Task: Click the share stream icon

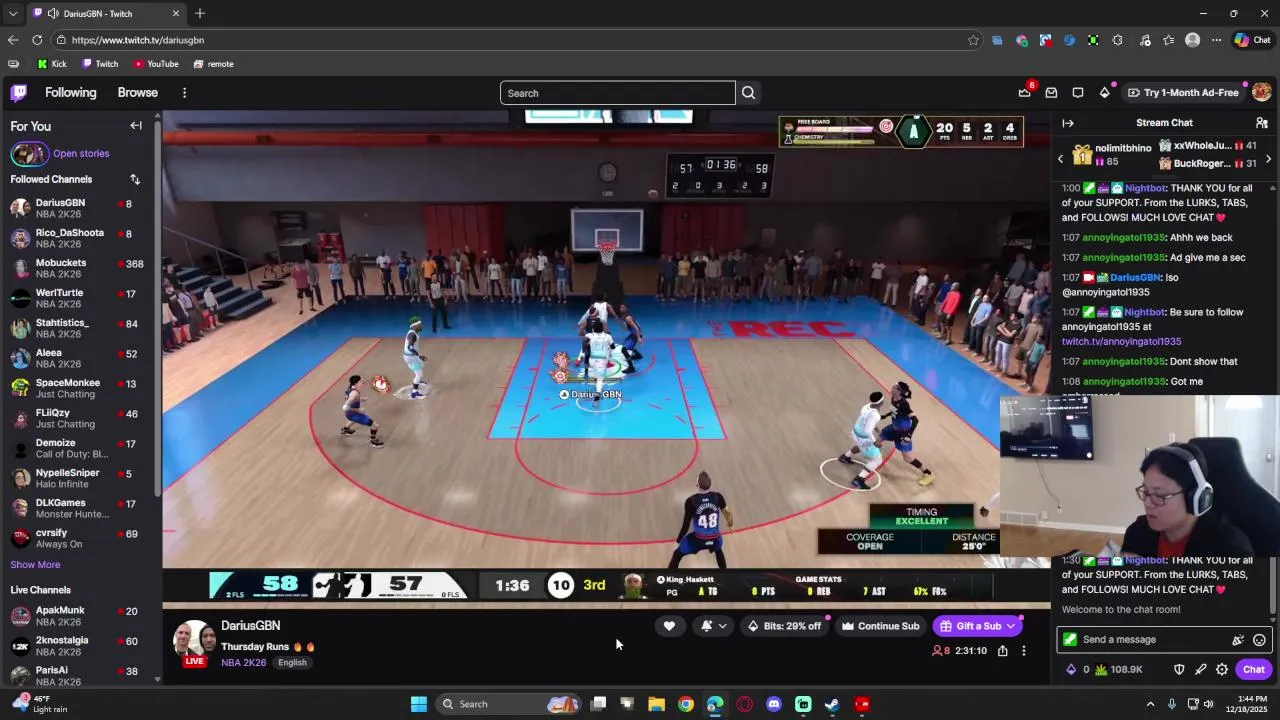Action: point(1002,651)
